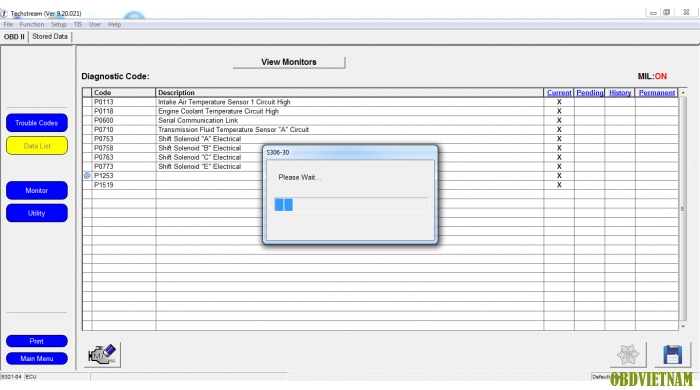Click the Permanent column header link
Screen dimensions: 700x390
tap(657, 93)
